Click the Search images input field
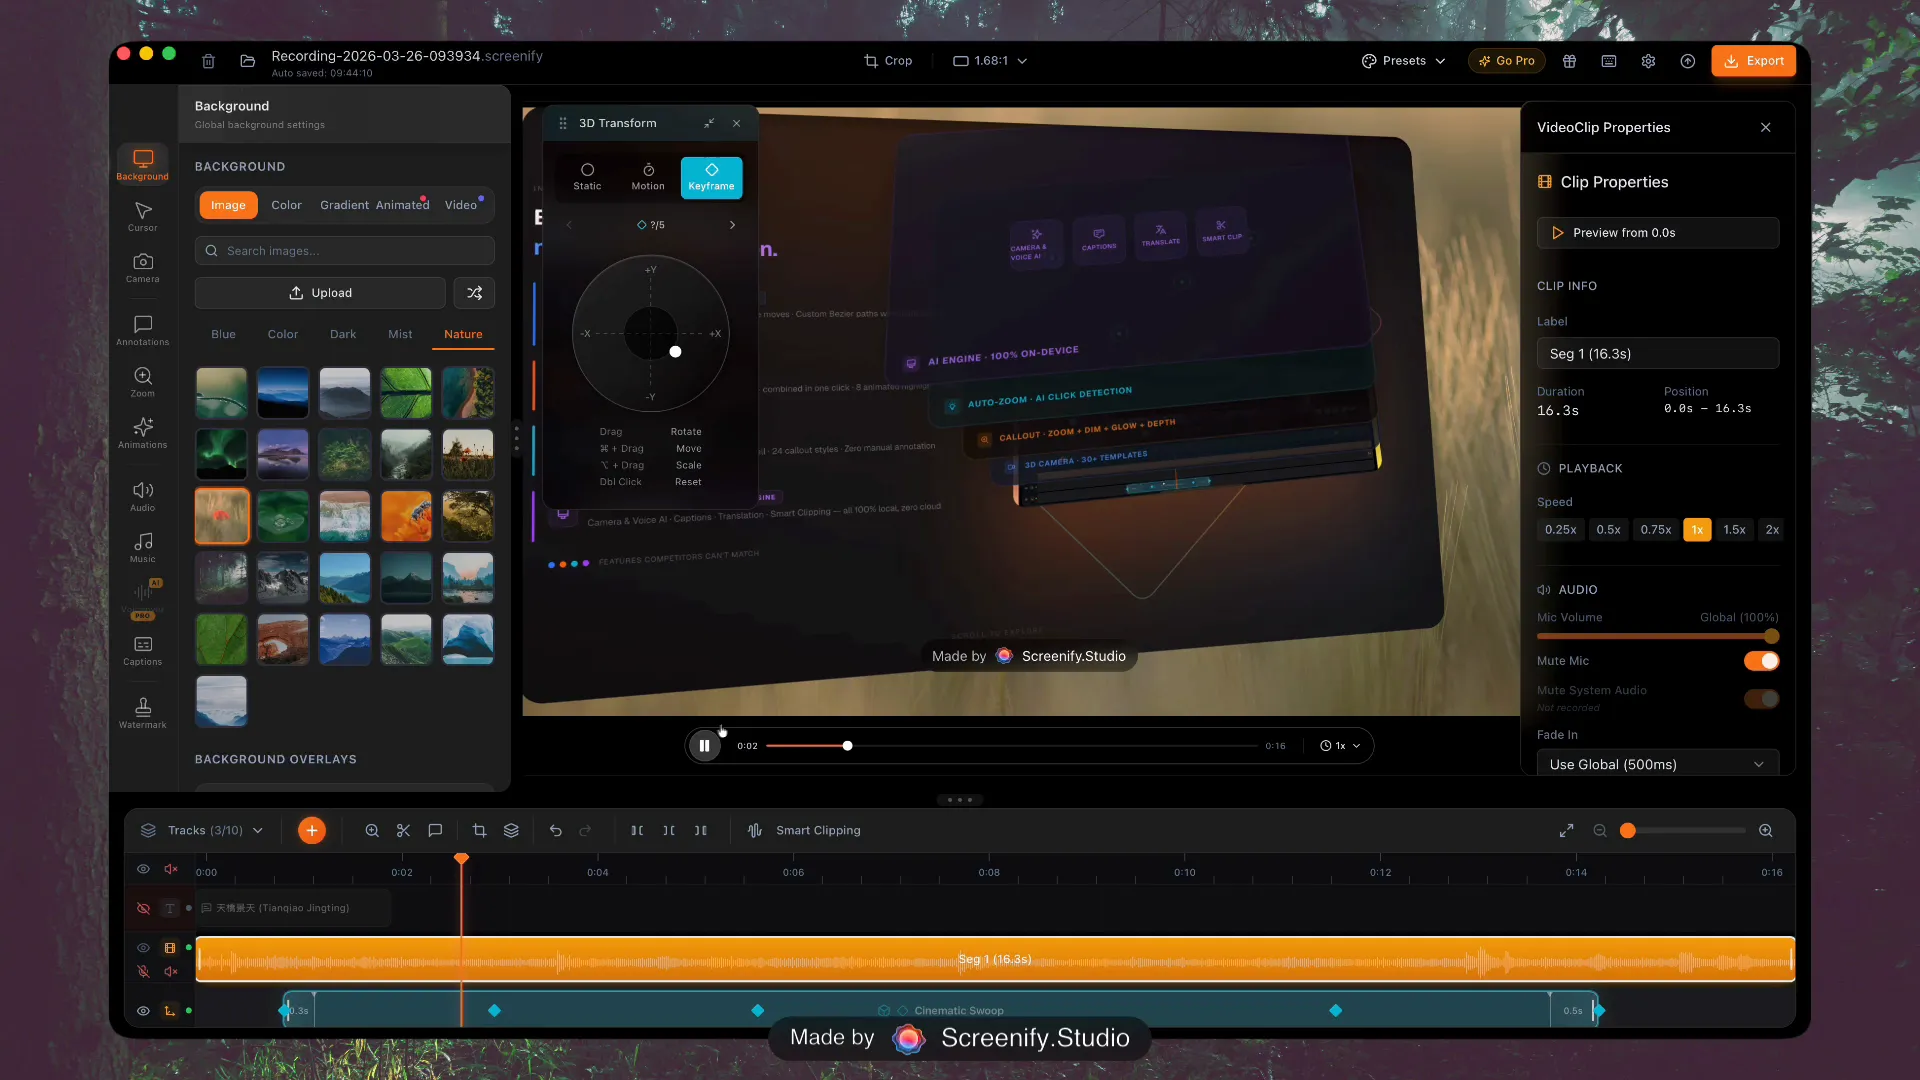The height and width of the screenshot is (1080, 1920). coord(345,251)
